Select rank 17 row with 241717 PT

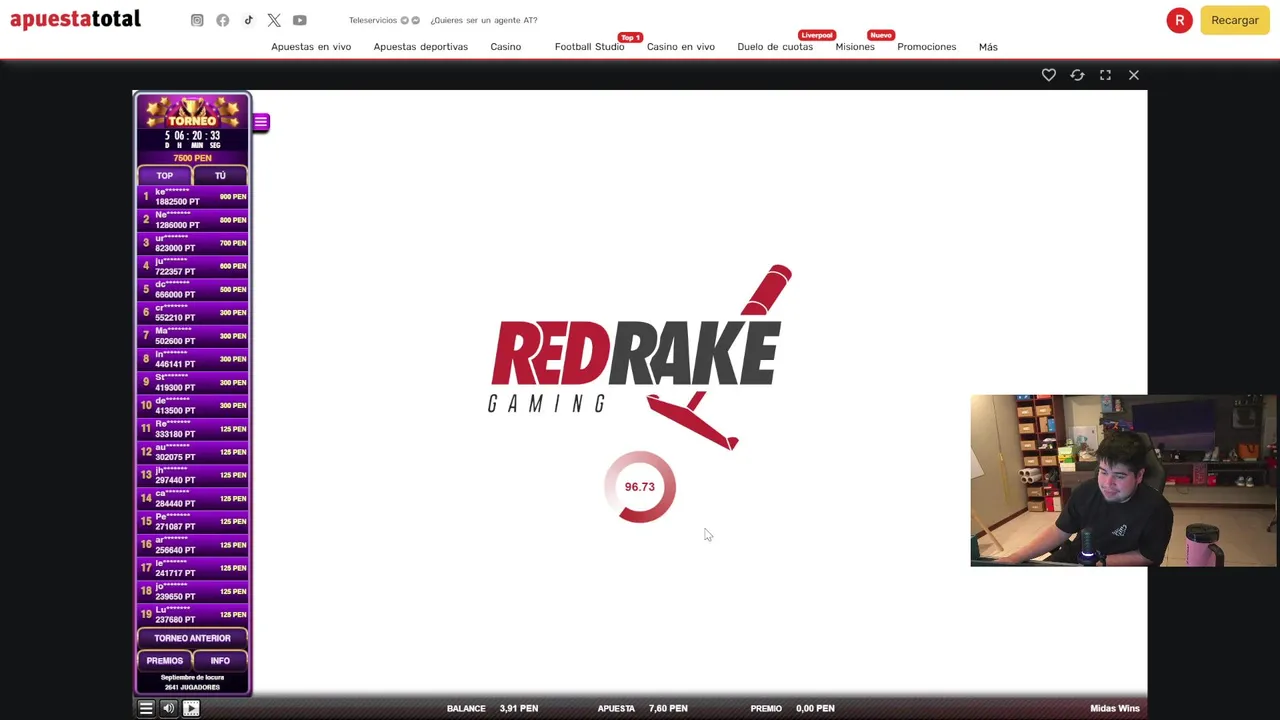(x=192, y=568)
